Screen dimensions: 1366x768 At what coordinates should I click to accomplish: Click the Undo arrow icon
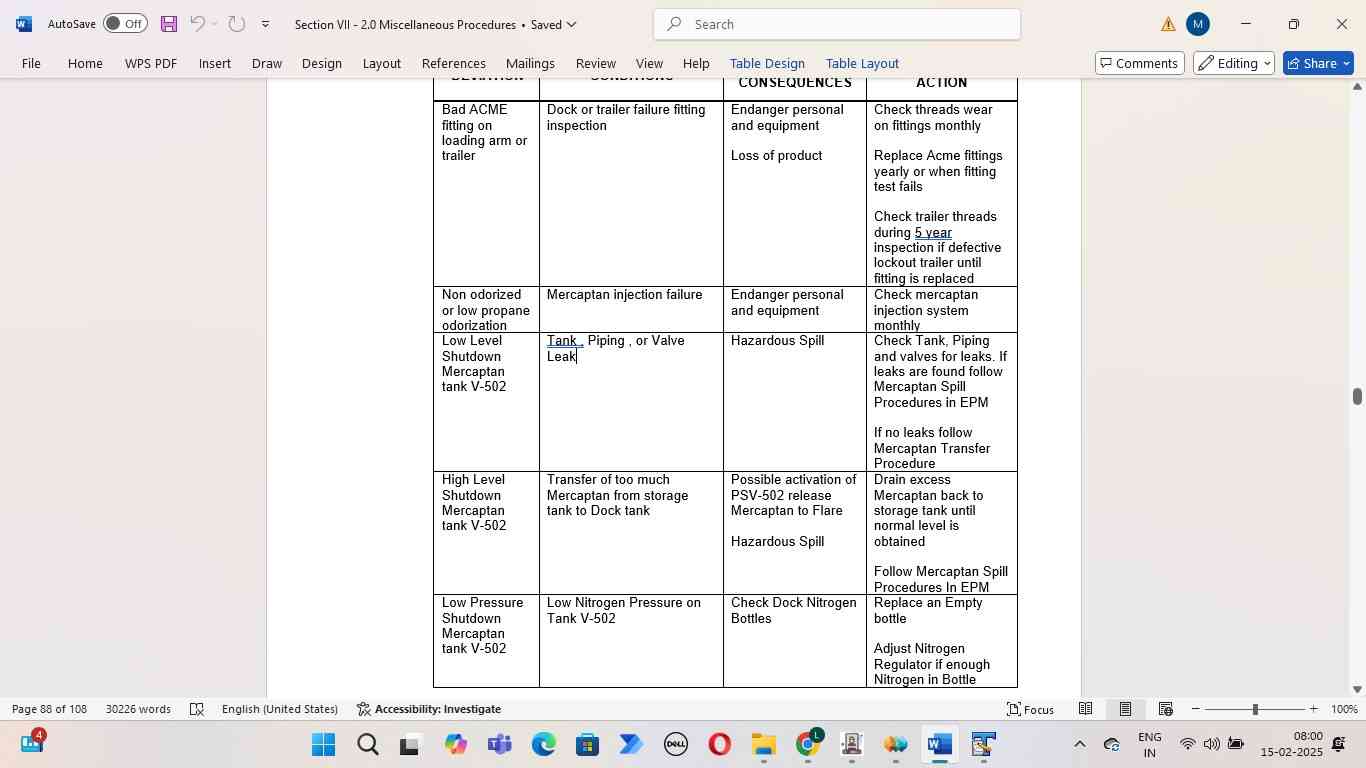click(197, 24)
